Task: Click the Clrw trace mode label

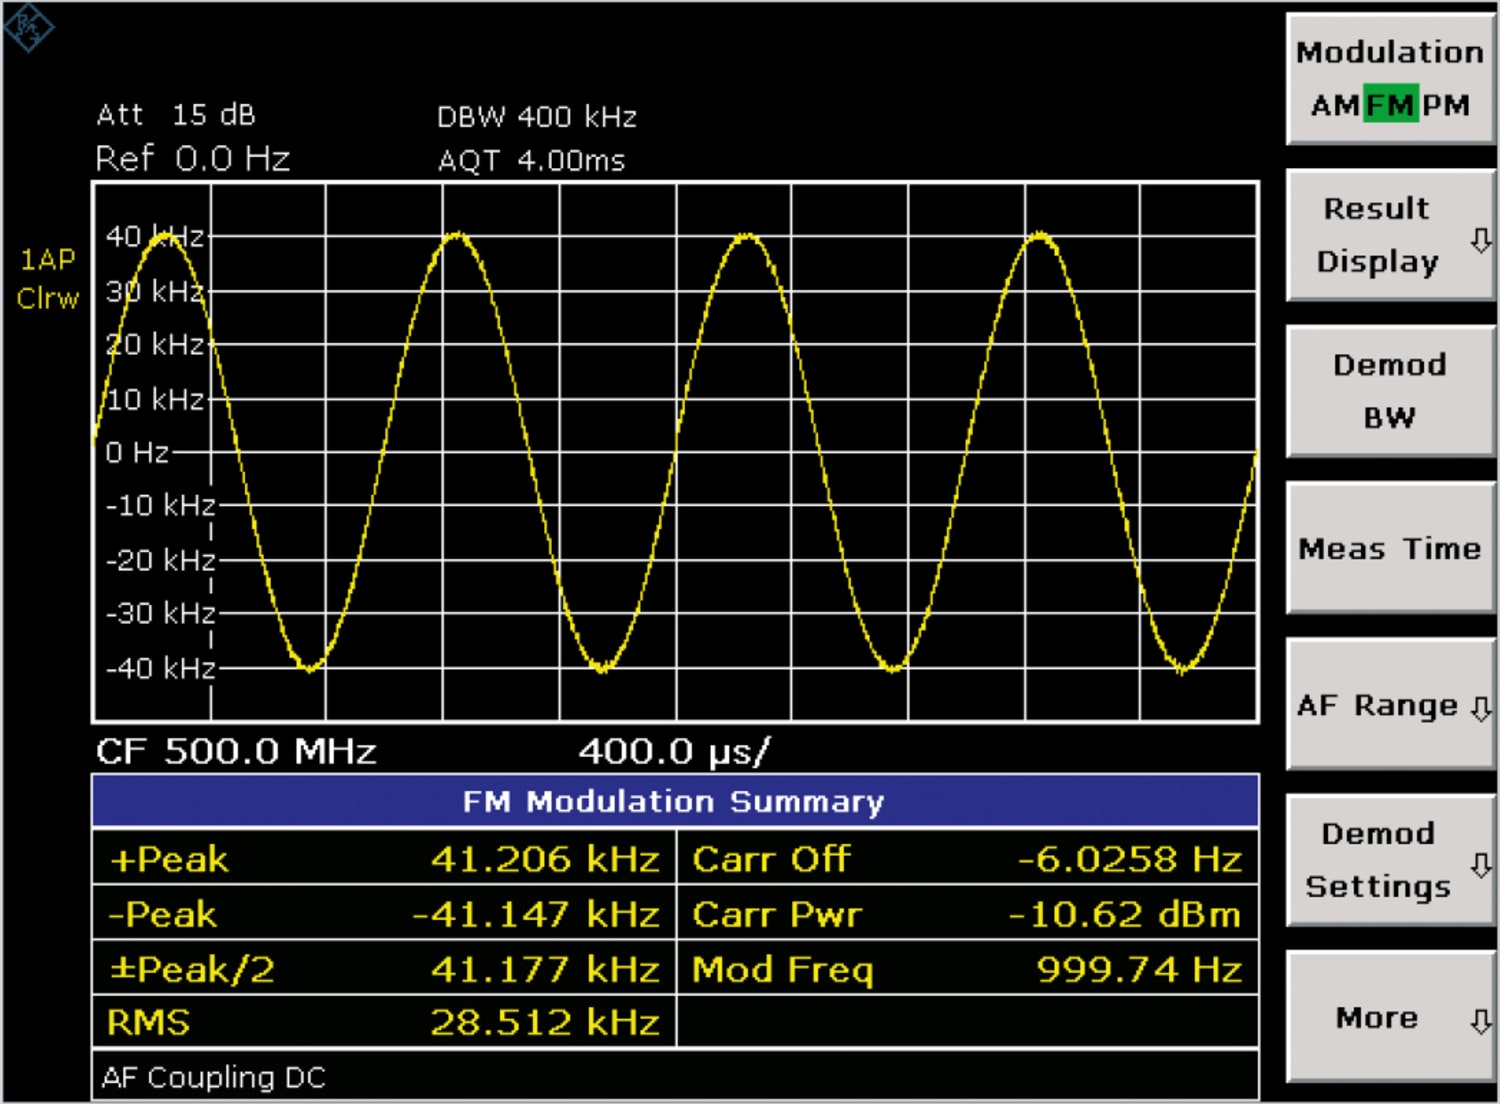Action: tap(48, 297)
